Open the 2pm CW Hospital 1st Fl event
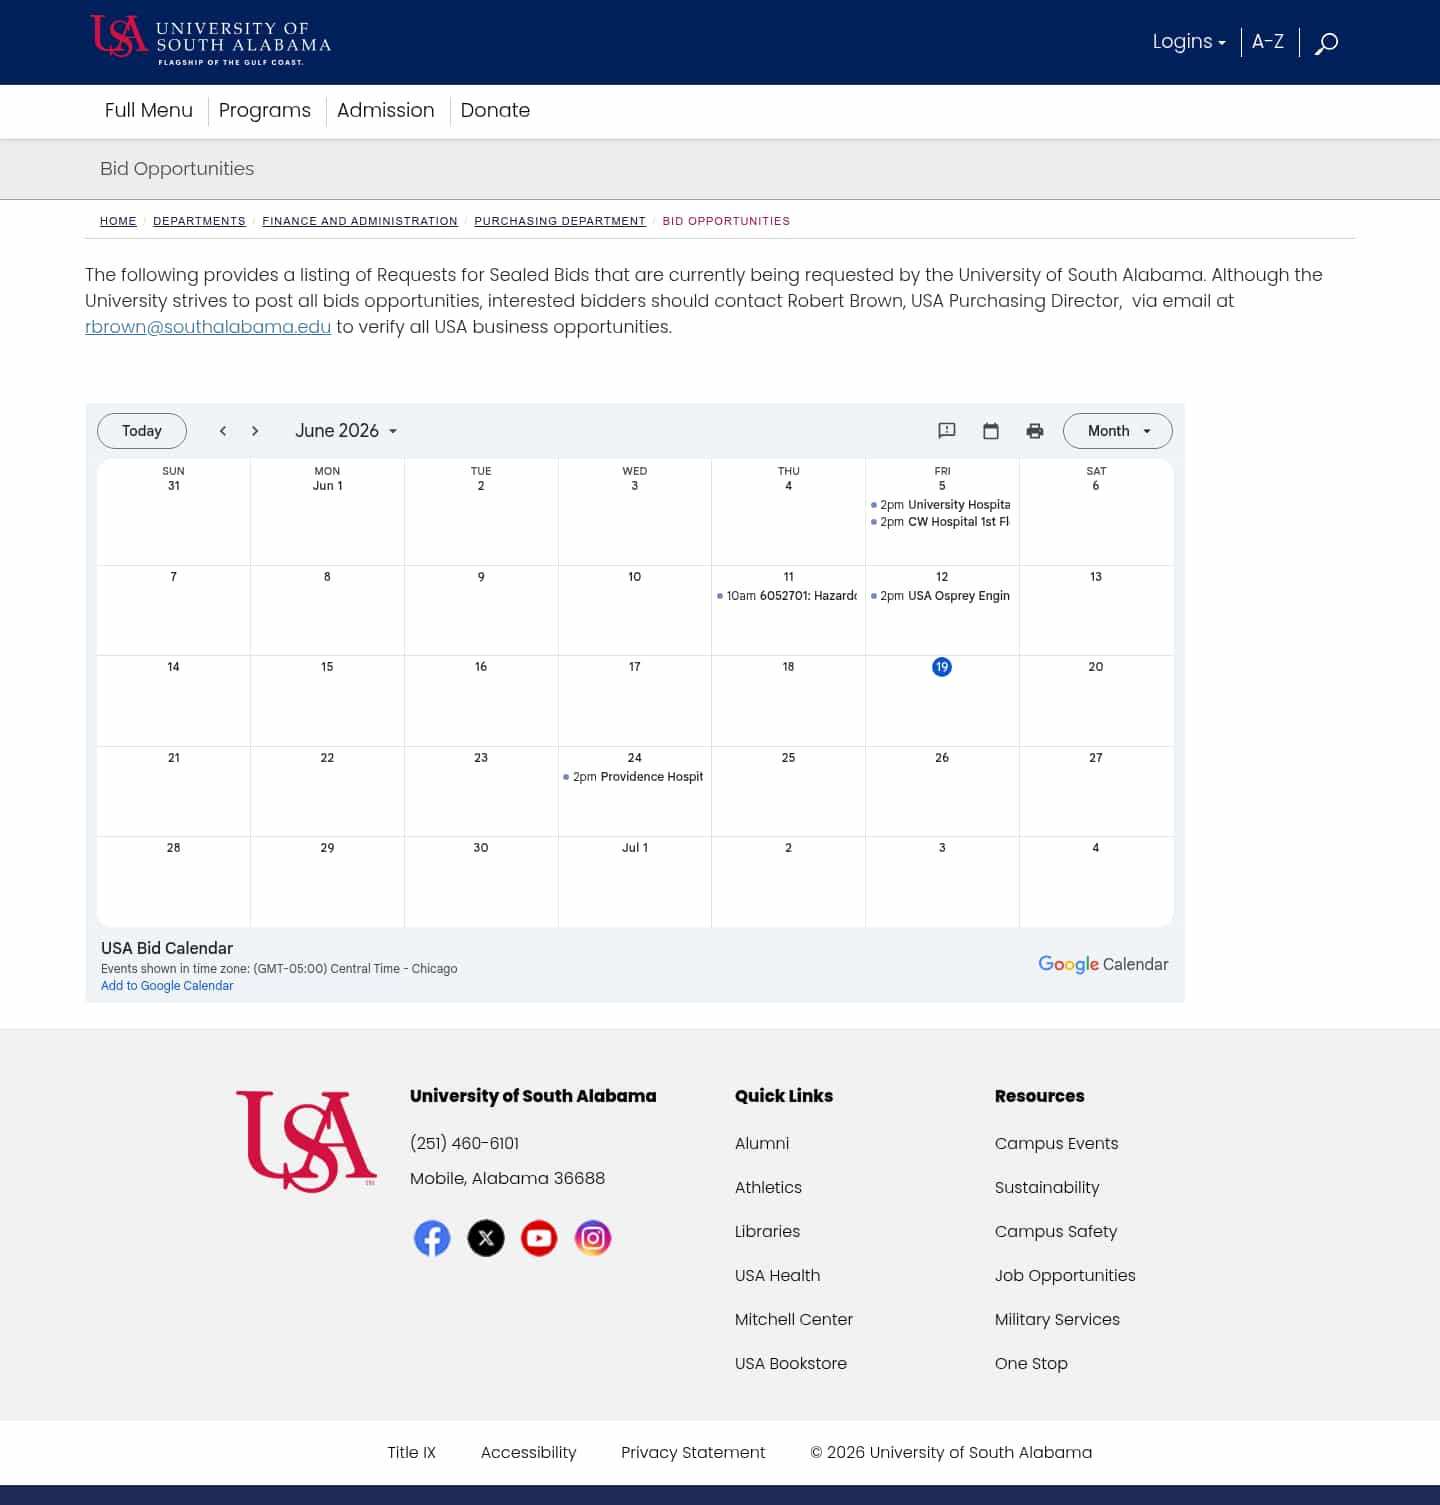The width and height of the screenshot is (1440, 1505). pos(942,522)
